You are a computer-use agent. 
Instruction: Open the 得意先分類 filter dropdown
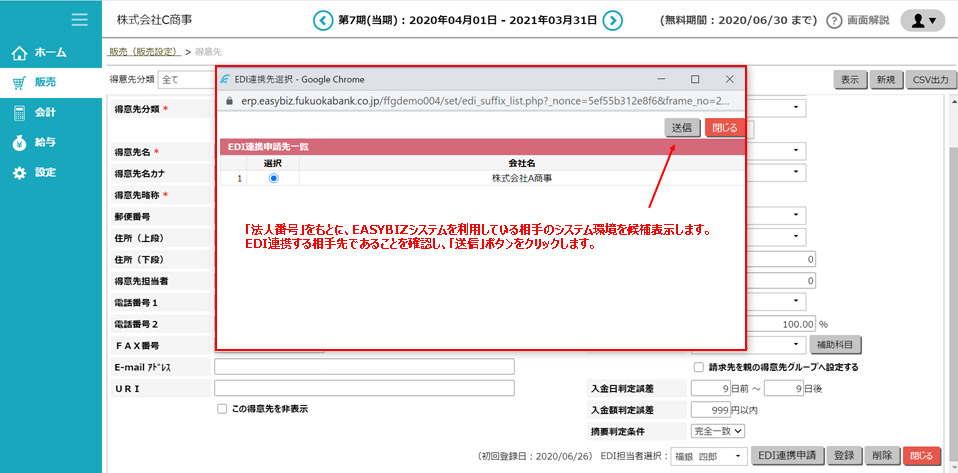pyautogui.click(x=186, y=79)
